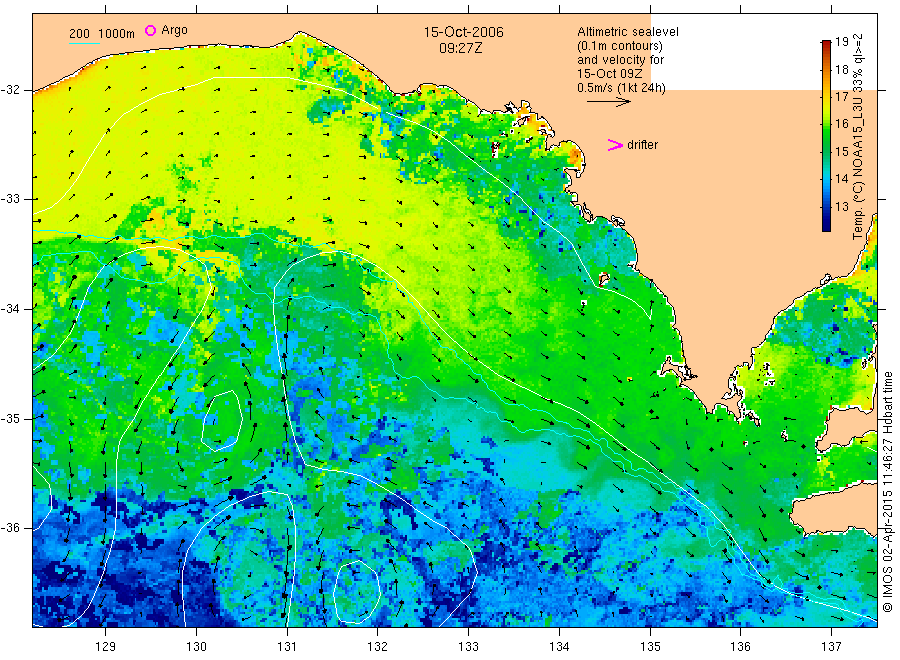Viewport: 900px width, 660px height.
Task: Click the '200 1000m' depth legend text
Action: (102, 34)
